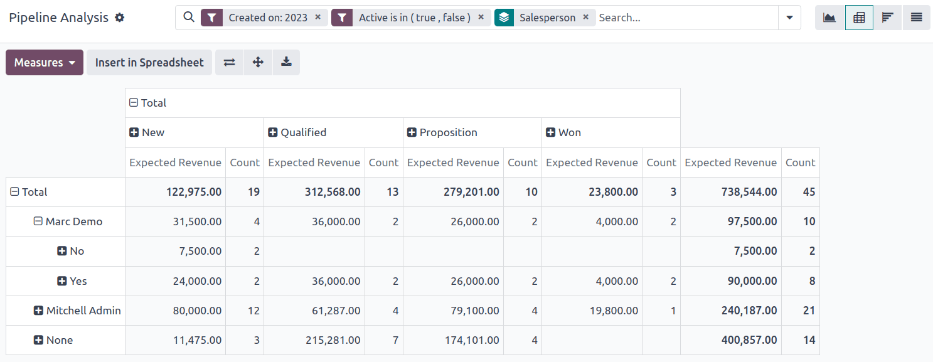Screen dimensions: 933x362
Task: Open the Measures dropdown
Action: pos(45,63)
